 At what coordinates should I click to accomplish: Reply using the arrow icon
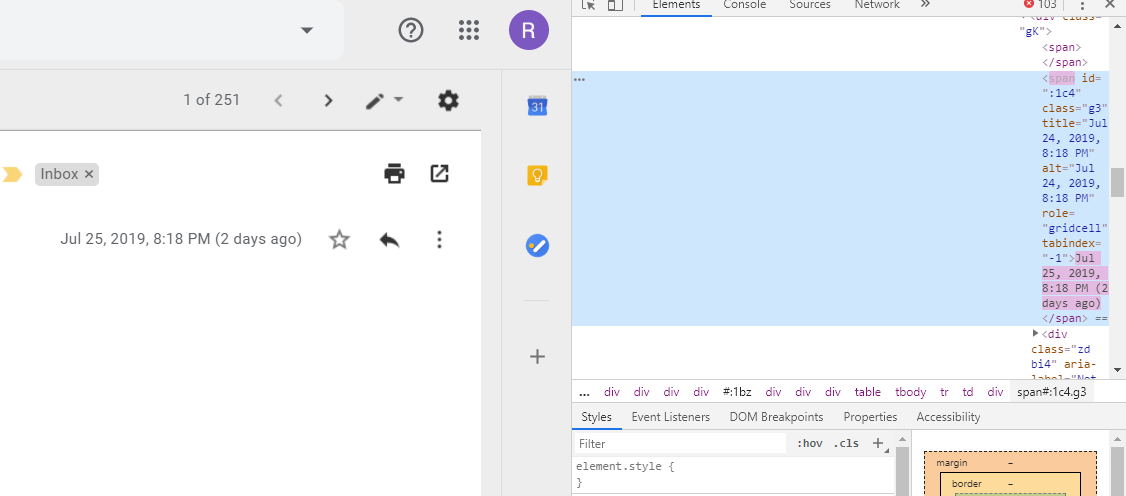pos(390,240)
